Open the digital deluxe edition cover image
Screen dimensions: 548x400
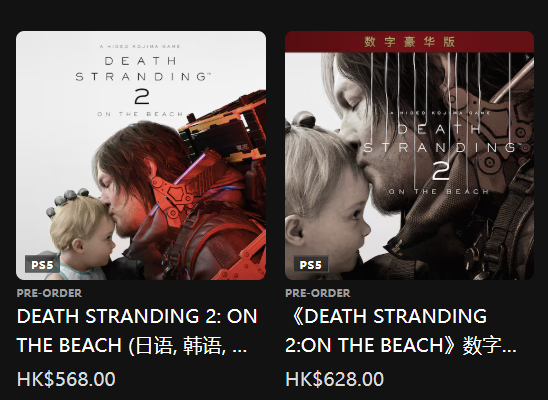[x=409, y=155]
